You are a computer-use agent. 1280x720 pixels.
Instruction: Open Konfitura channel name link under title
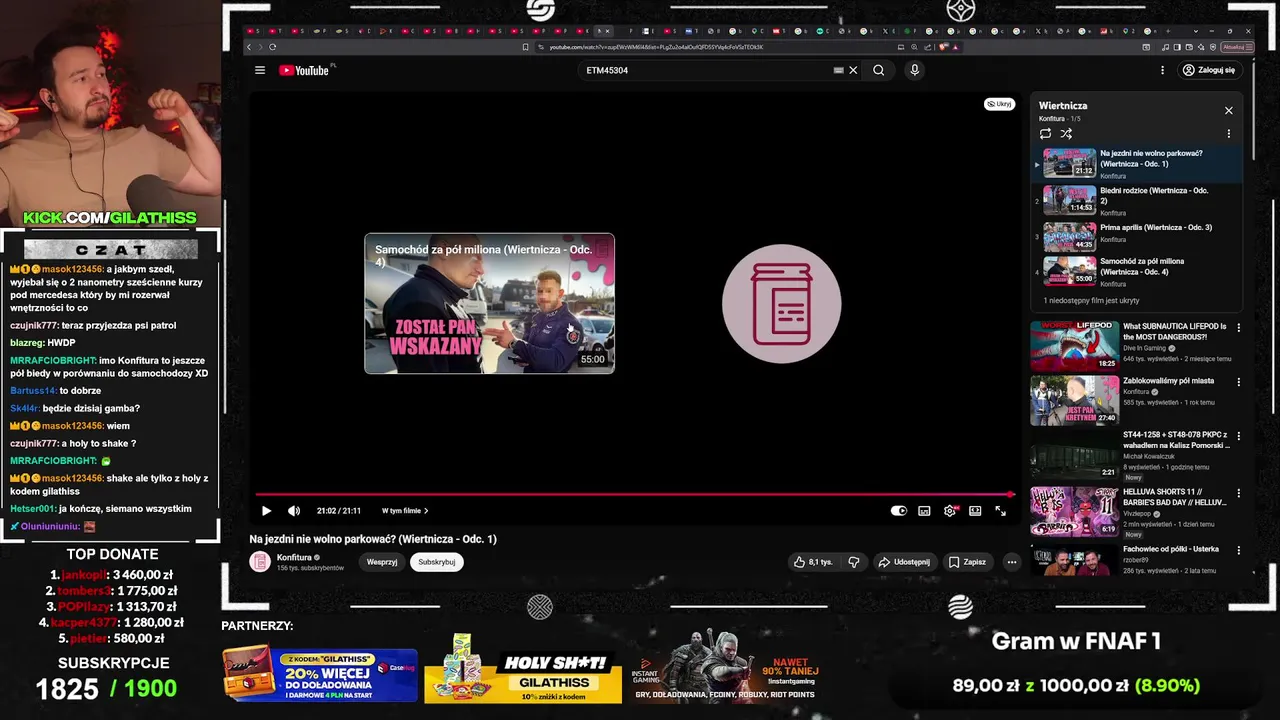pos(294,557)
